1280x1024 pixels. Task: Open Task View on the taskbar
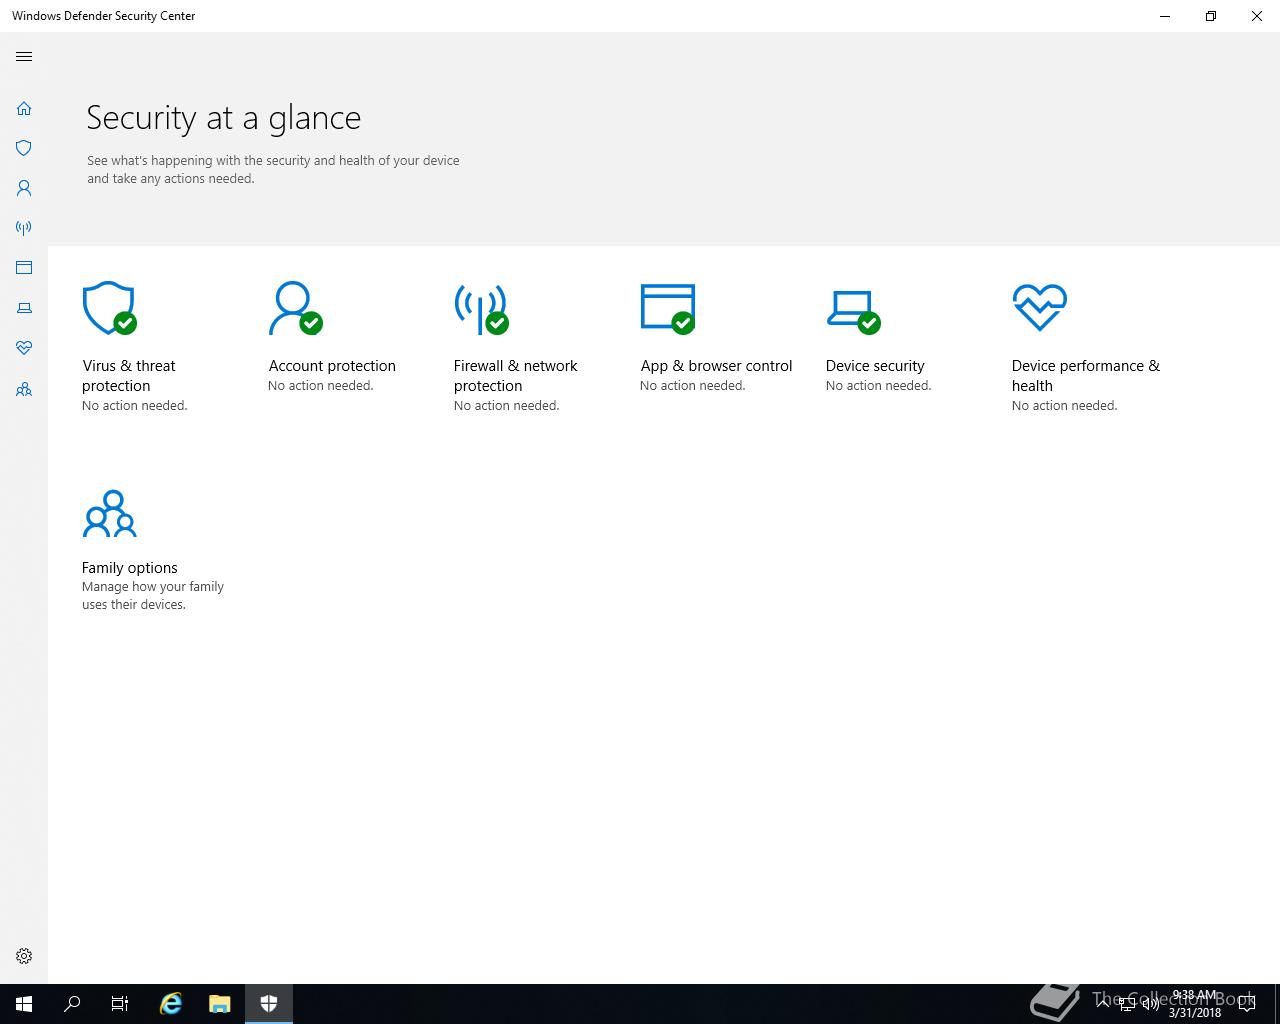120,1004
